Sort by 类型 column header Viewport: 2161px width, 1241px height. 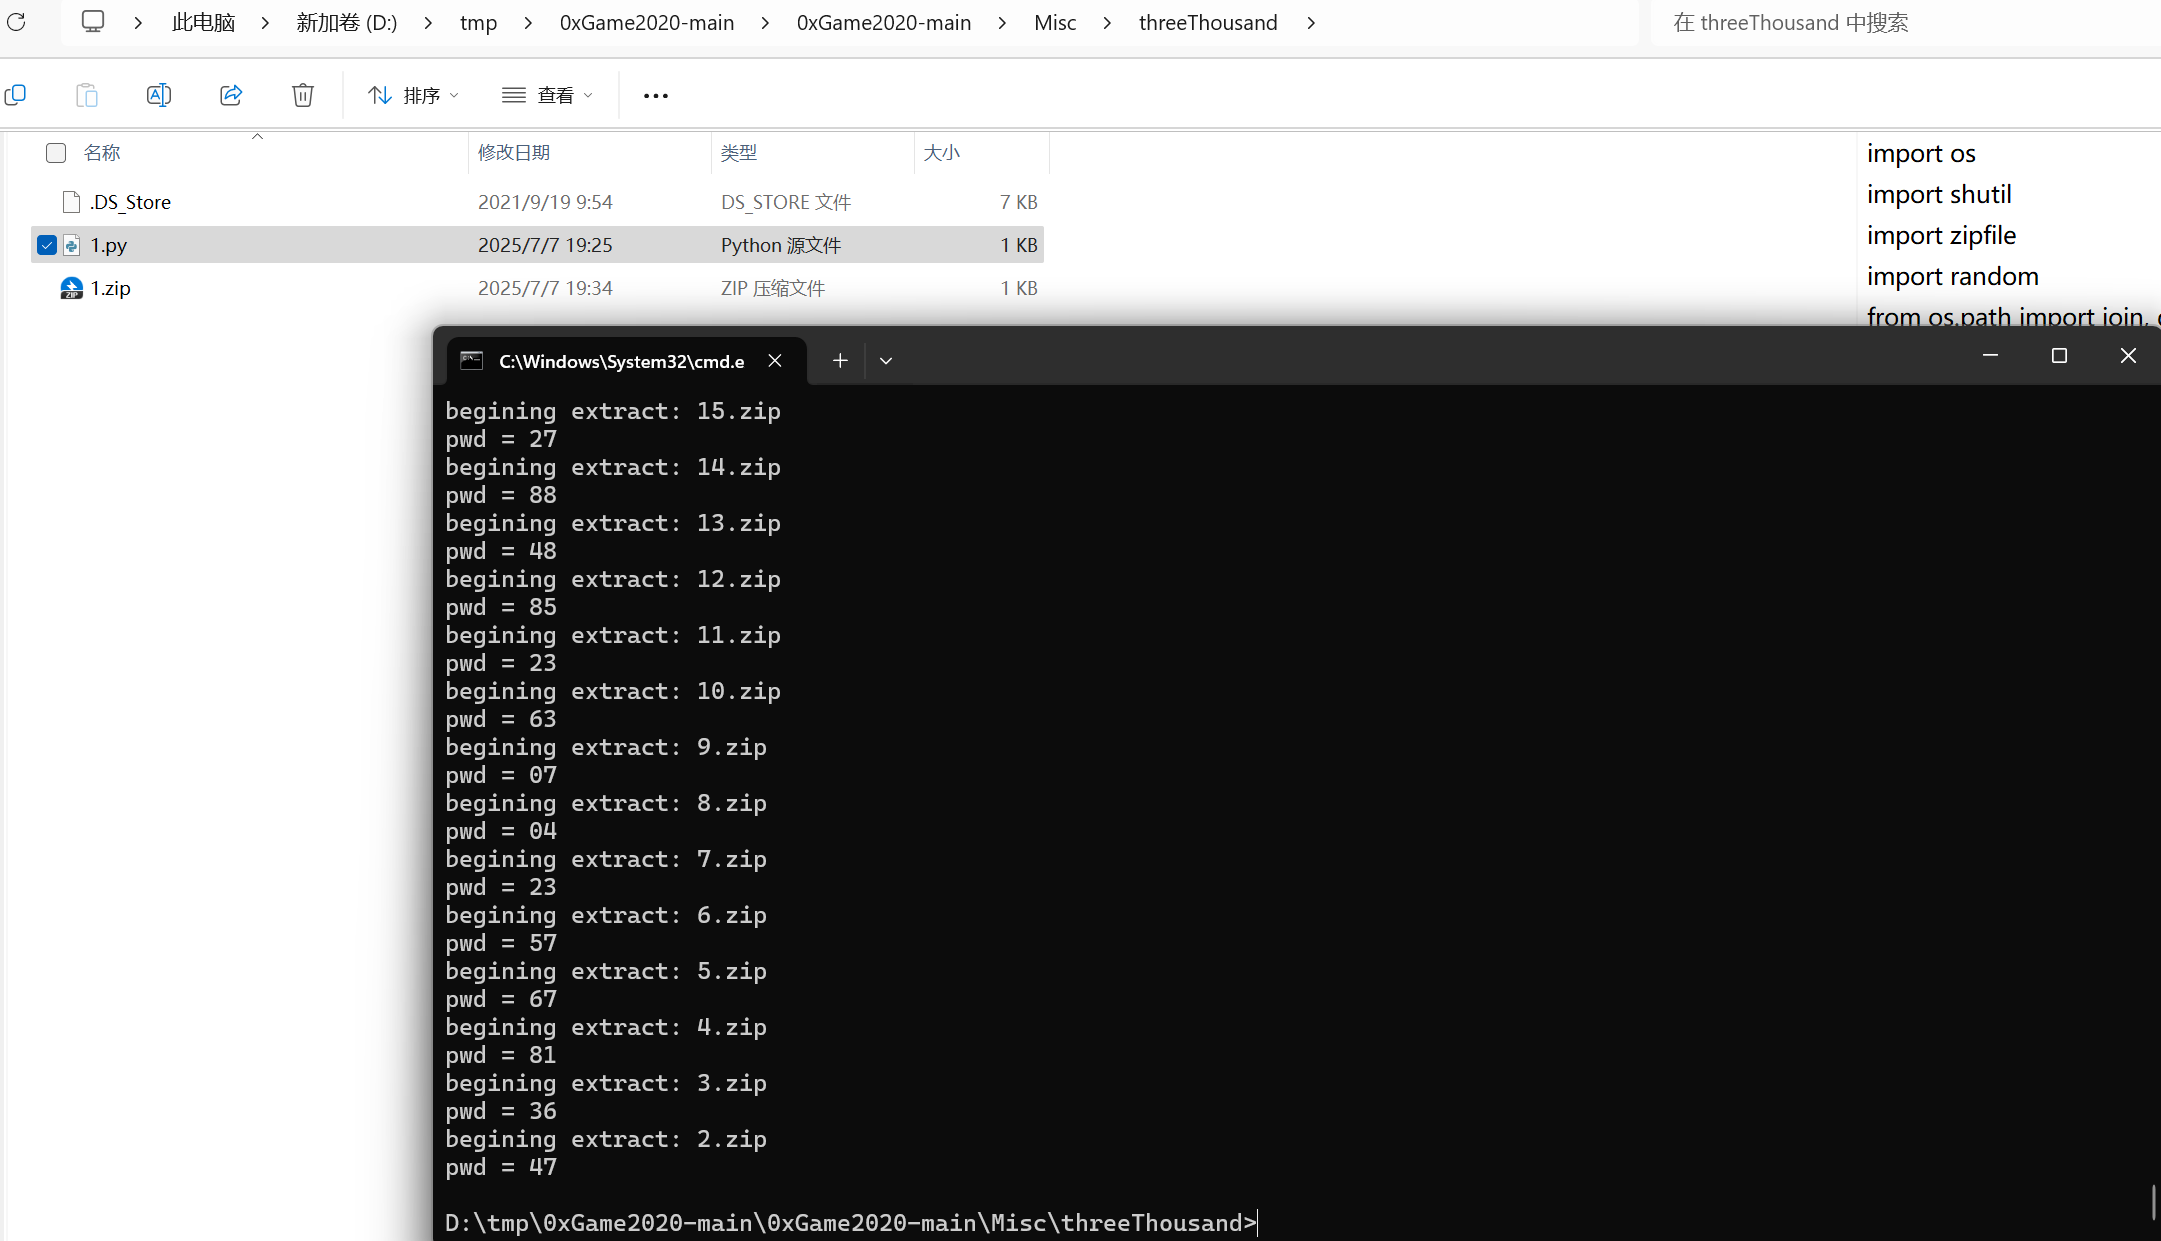click(x=739, y=153)
